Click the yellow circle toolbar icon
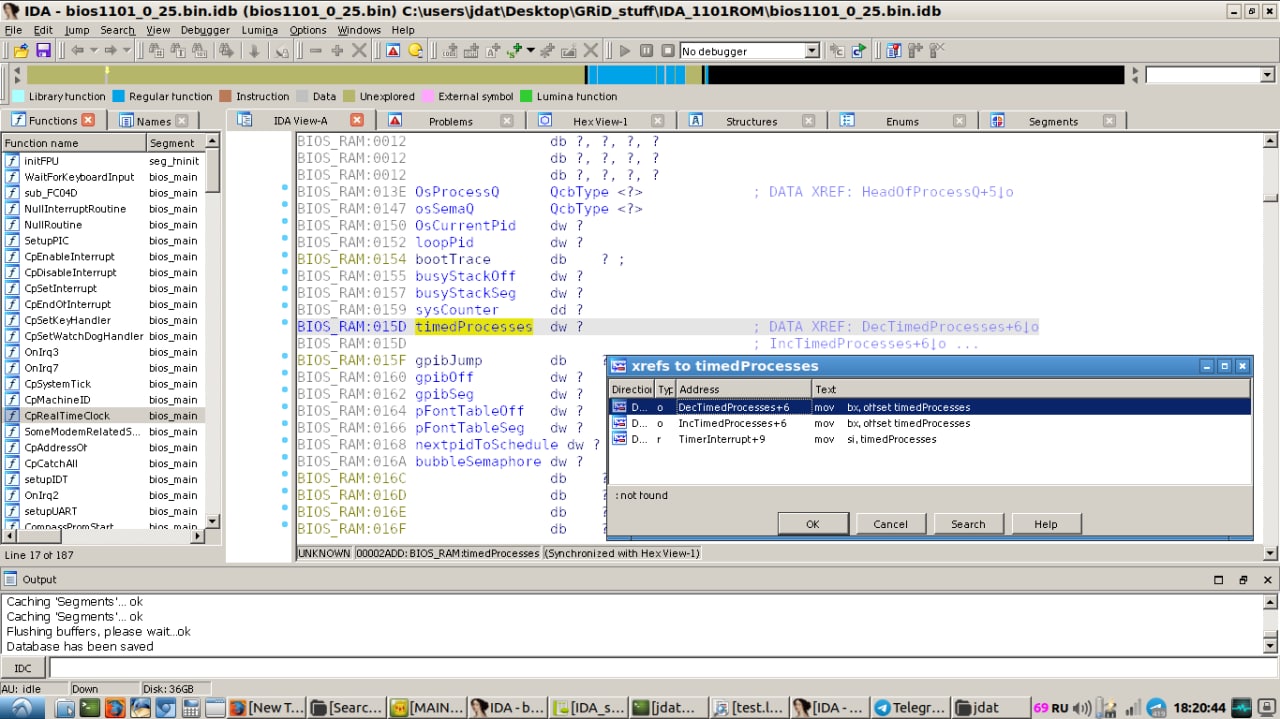Viewport: 1280px width, 719px height. pos(415,50)
